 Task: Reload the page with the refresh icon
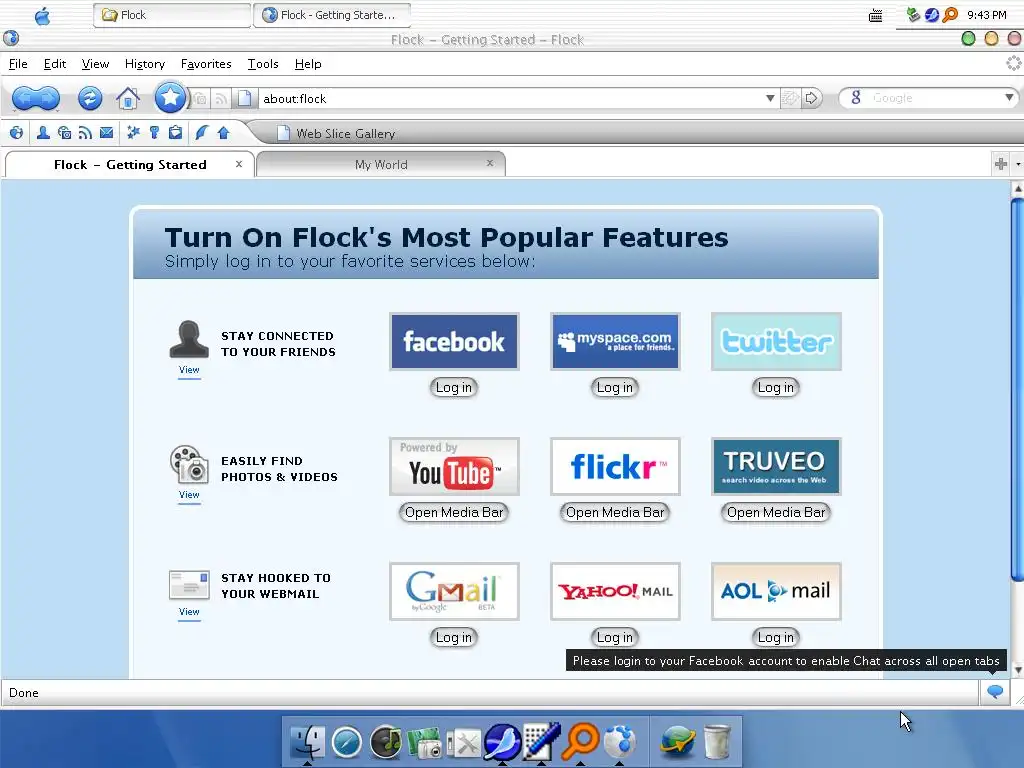click(90, 99)
